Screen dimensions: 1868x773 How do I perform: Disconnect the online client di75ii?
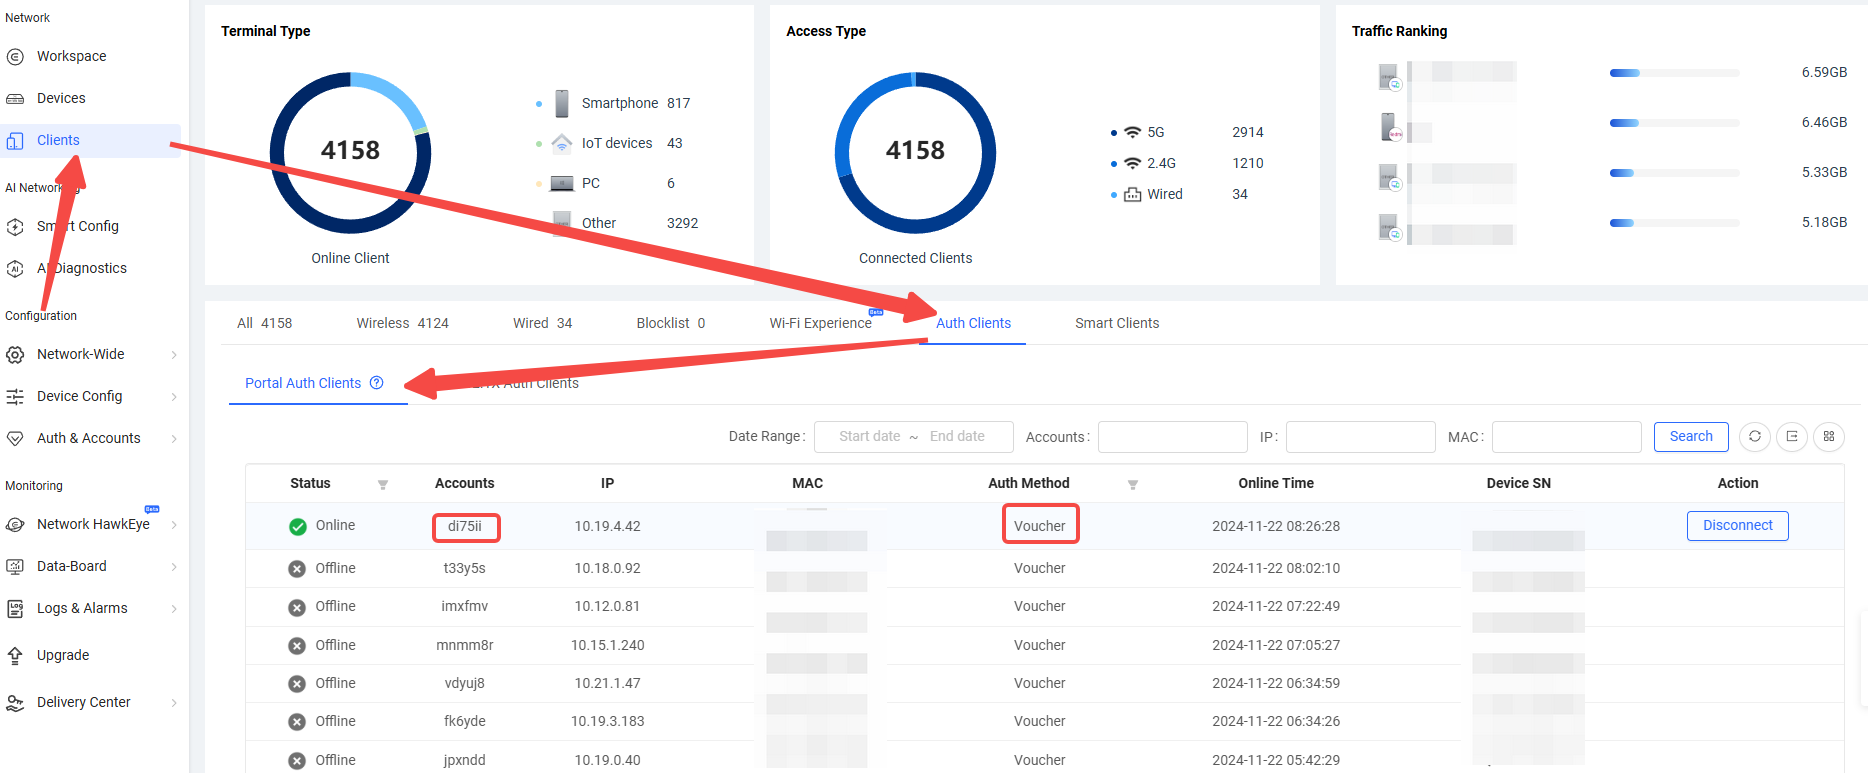tap(1737, 526)
